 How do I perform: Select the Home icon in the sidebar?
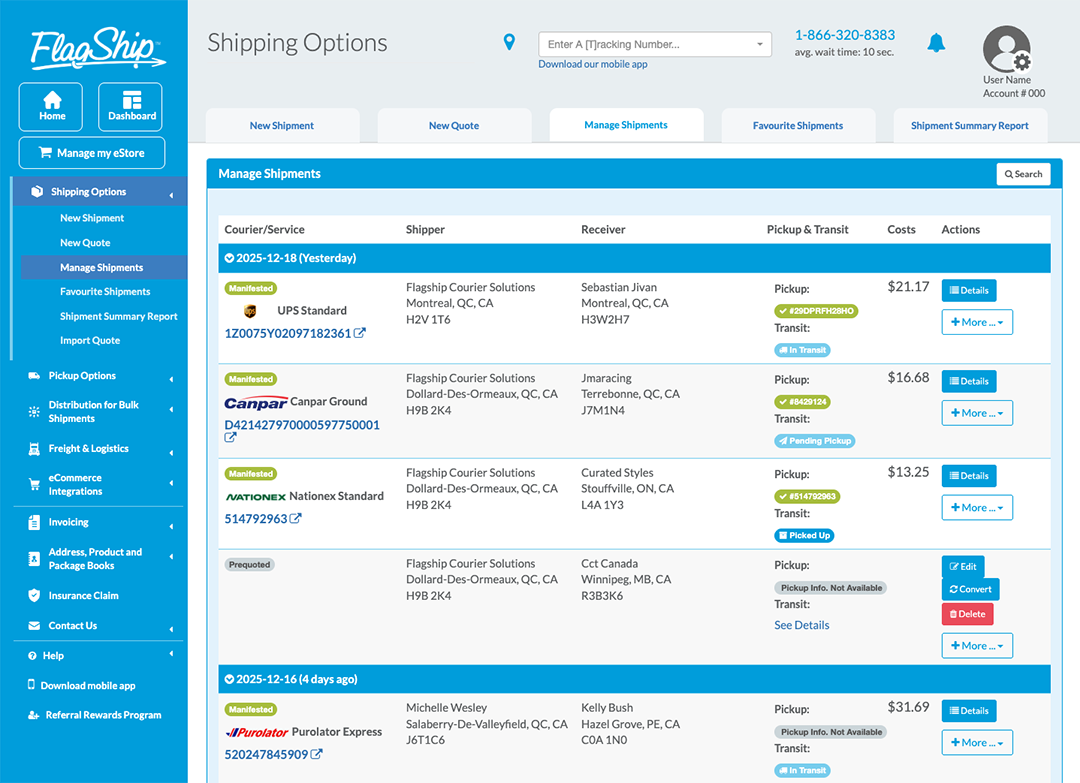(x=50, y=106)
